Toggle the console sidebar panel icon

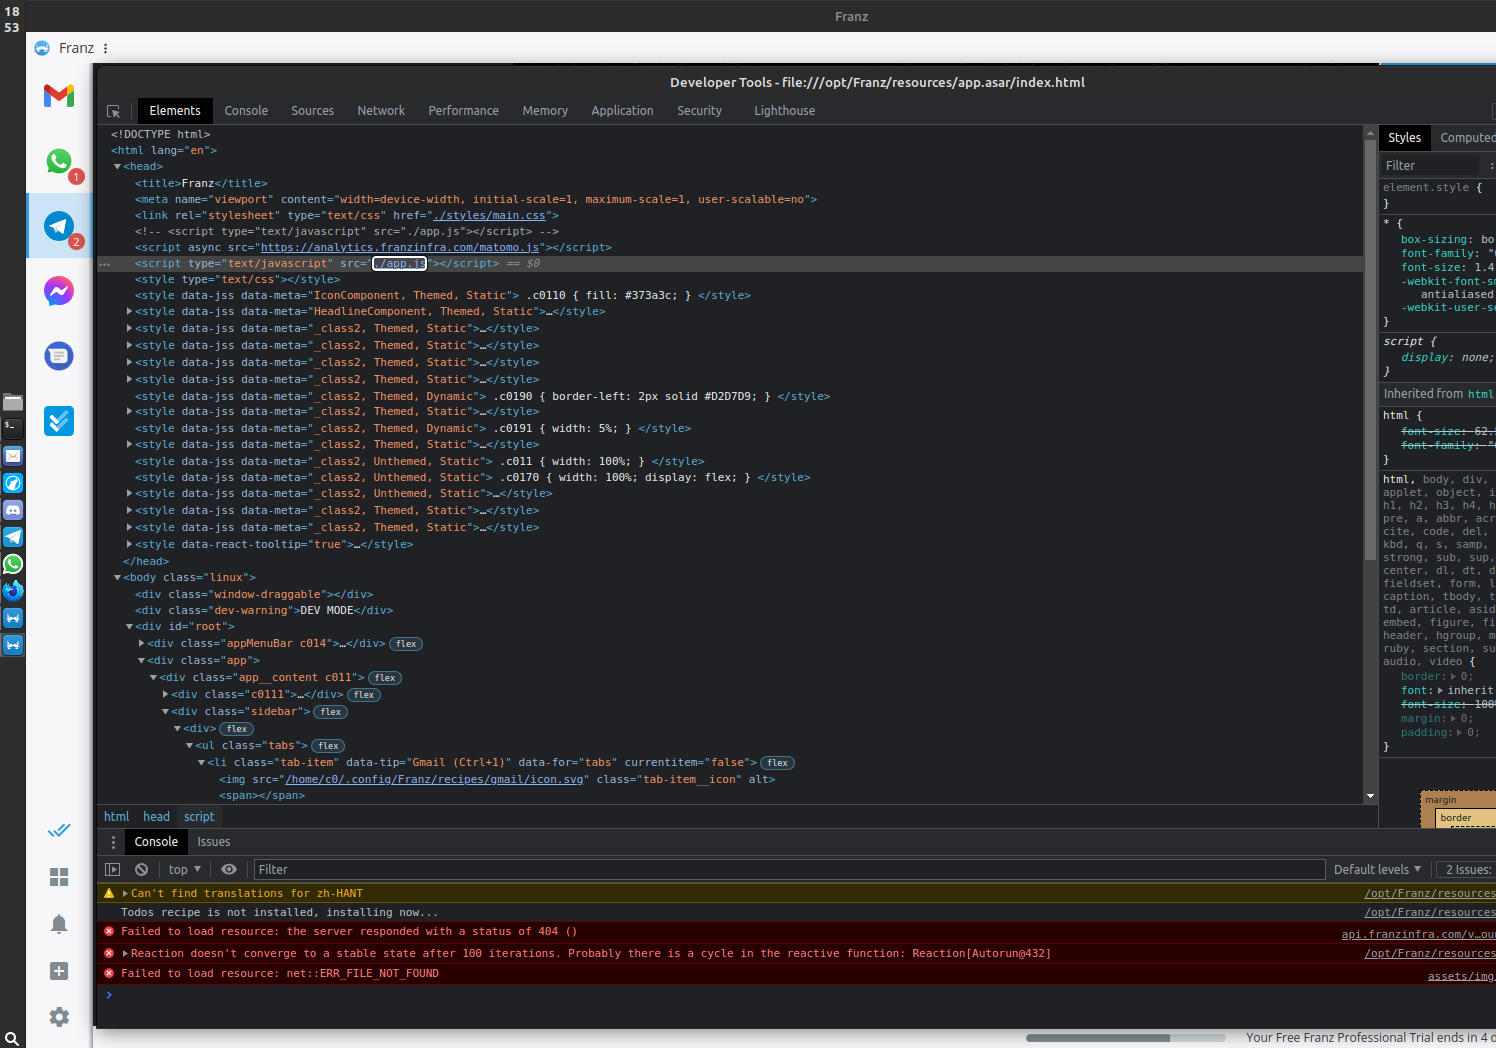pyautogui.click(x=113, y=870)
